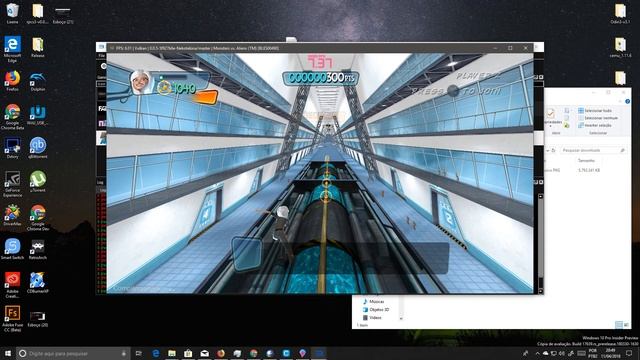Open Firefox from the taskbar
This screenshot has height=360, width=640.
point(221,353)
